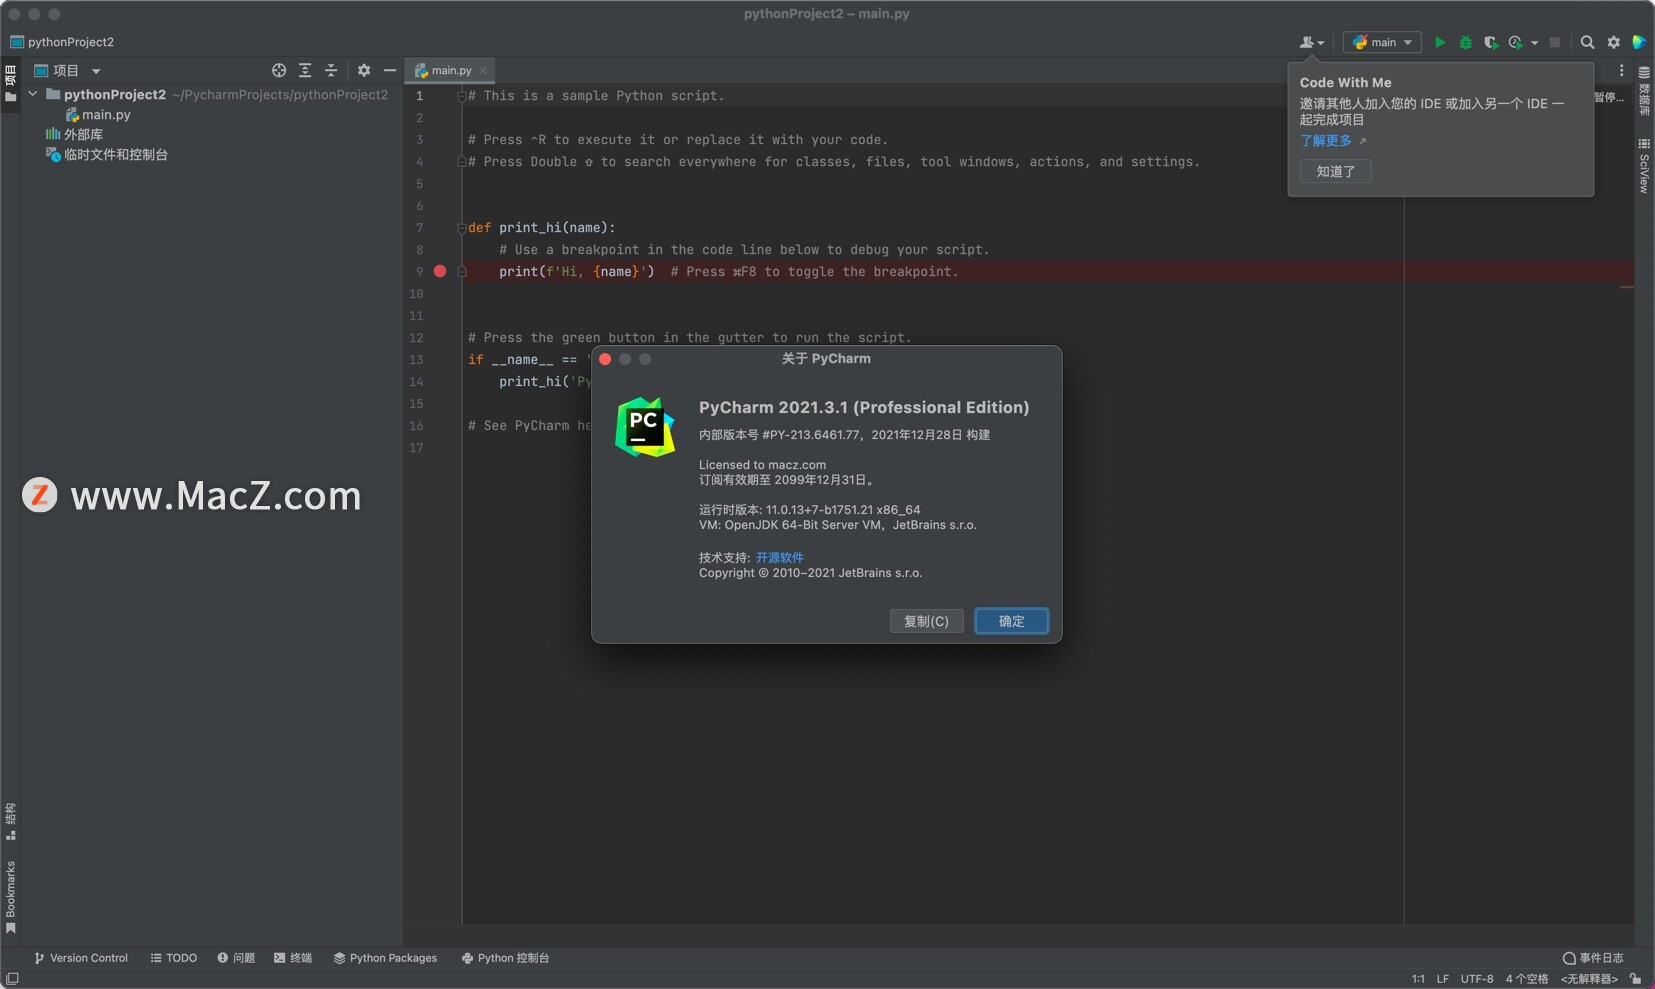The width and height of the screenshot is (1655, 989).
Task: Hide the project panel with minus icon
Action: 390,70
